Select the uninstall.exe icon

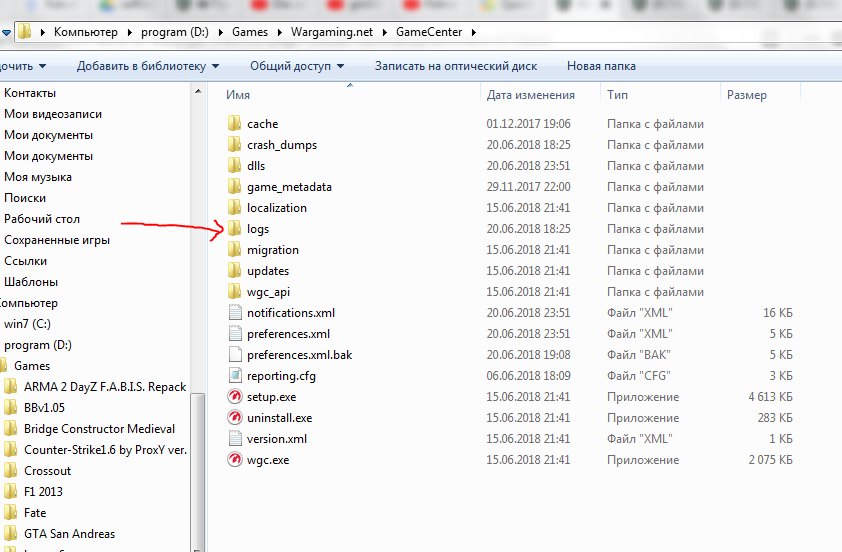pyautogui.click(x=234, y=418)
